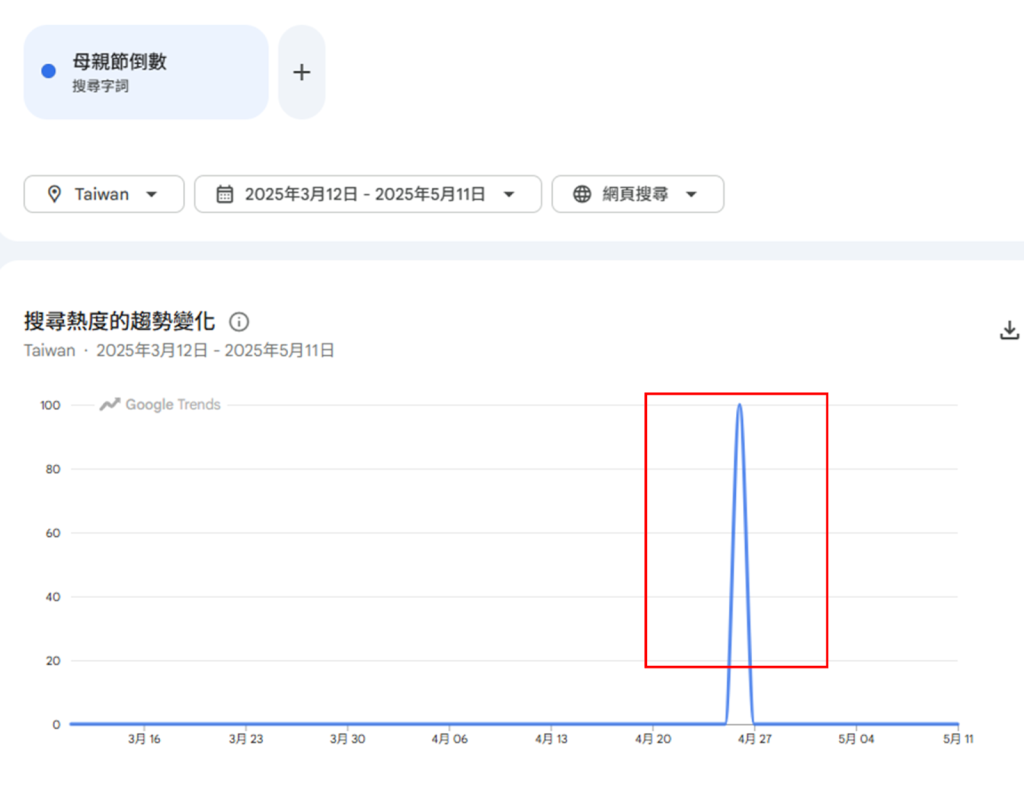This screenshot has height=788, width=1024.
Task: Select the 4月 27 x-axis label
Action: (x=754, y=739)
